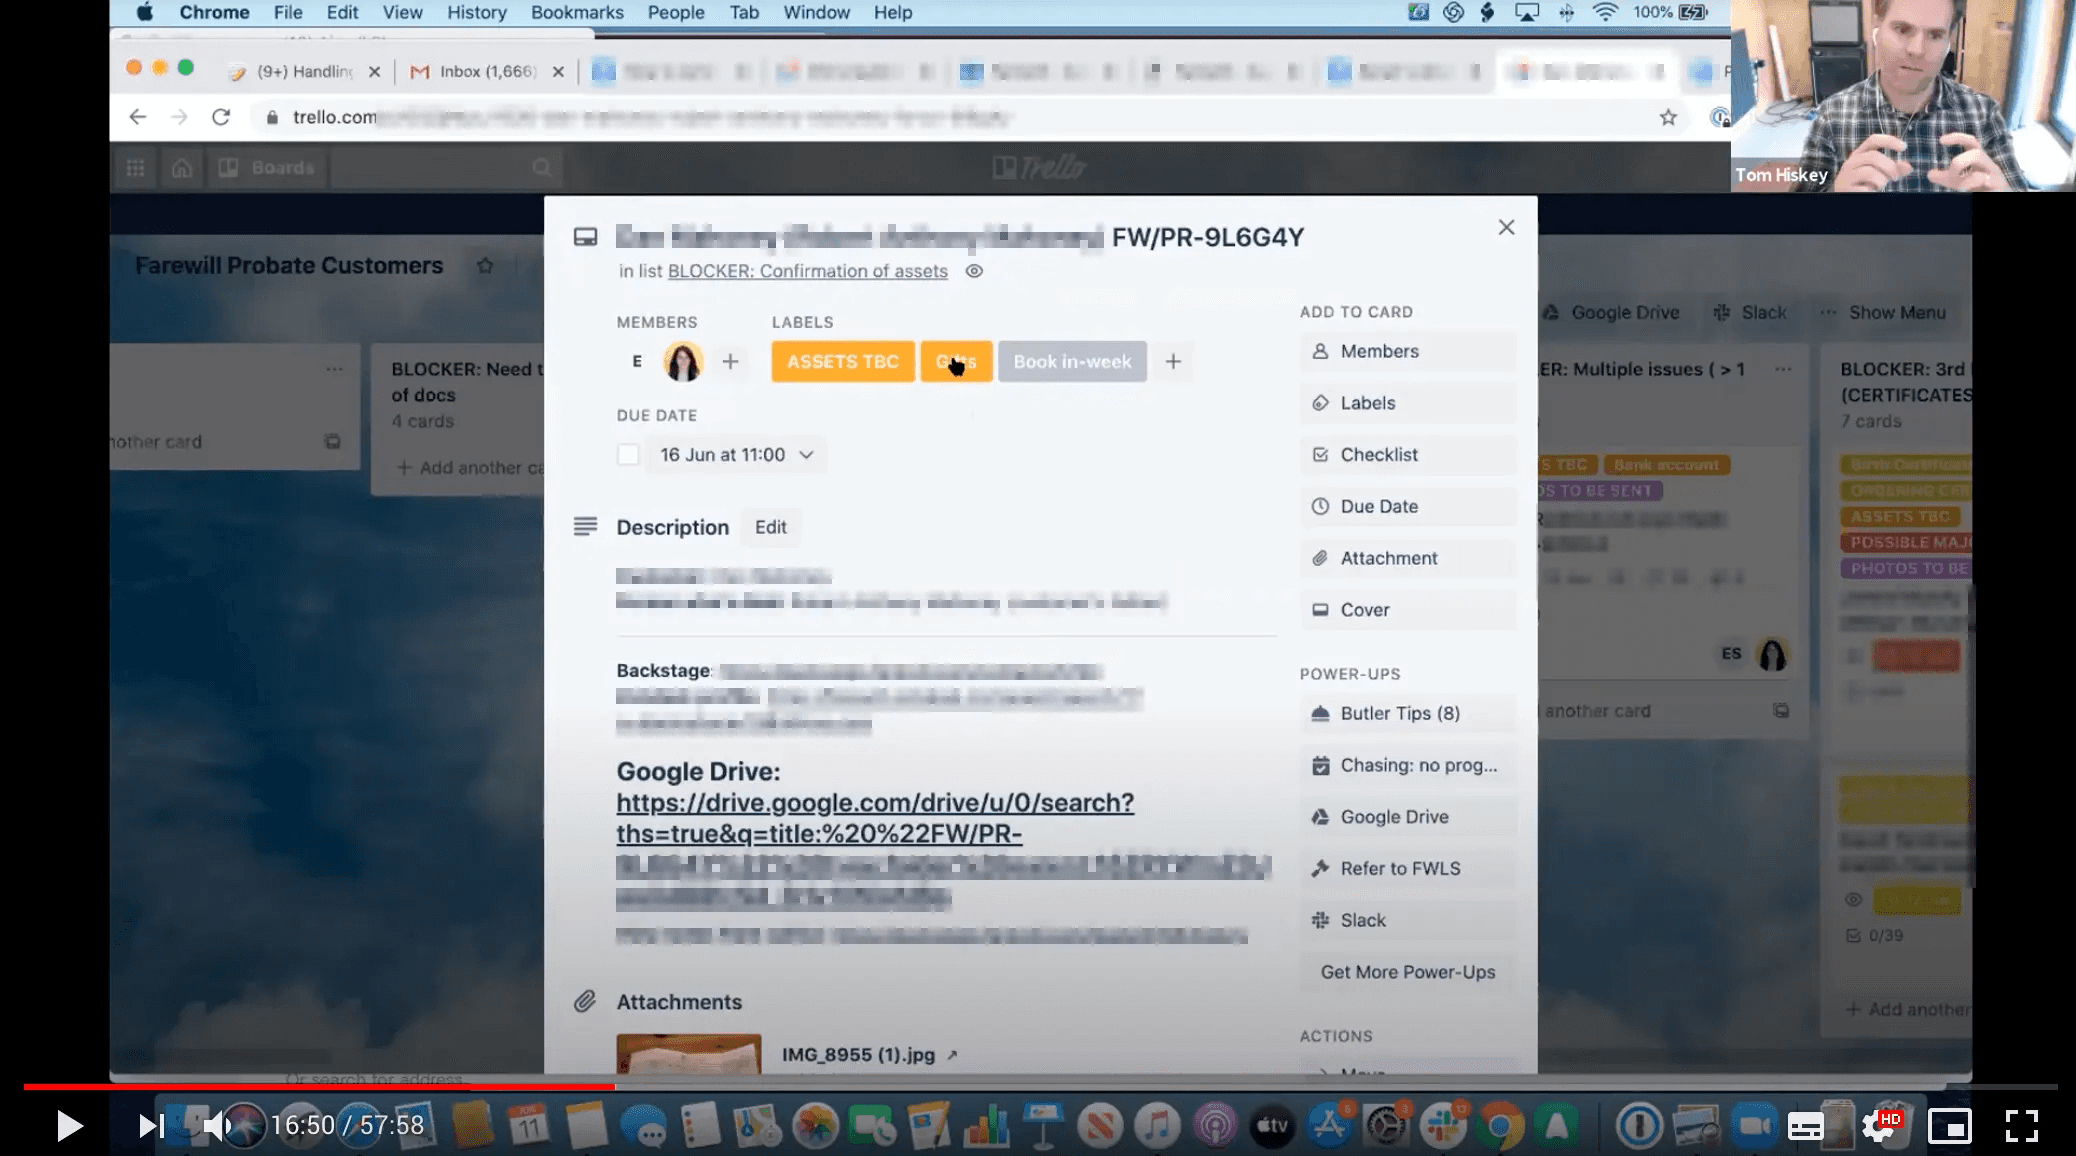The height and width of the screenshot is (1156, 2076).
Task: Close the card with the X icon
Action: pyautogui.click(x=1506, y=227)
